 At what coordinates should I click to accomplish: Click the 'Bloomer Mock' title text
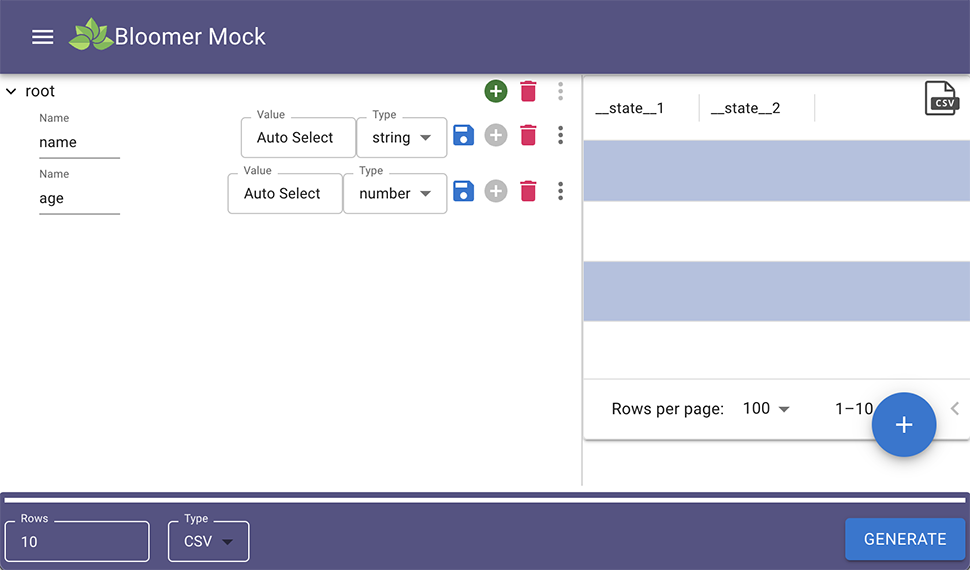(190, 37)
